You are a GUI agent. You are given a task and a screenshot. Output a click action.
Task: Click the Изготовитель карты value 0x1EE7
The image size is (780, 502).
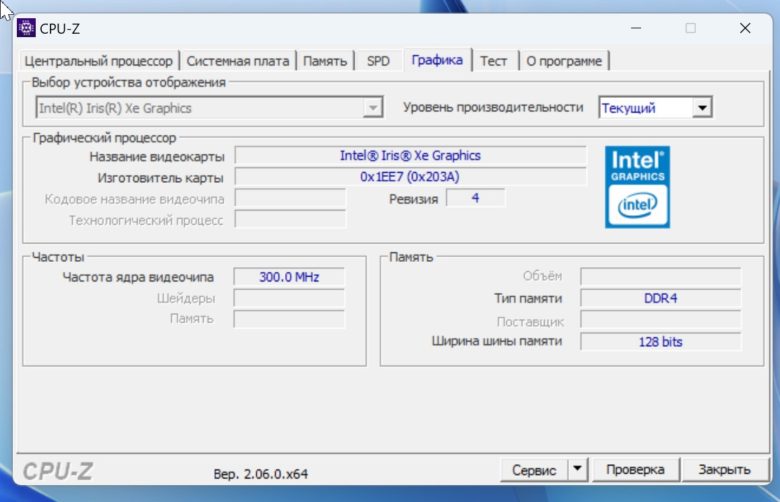(410, 177)
